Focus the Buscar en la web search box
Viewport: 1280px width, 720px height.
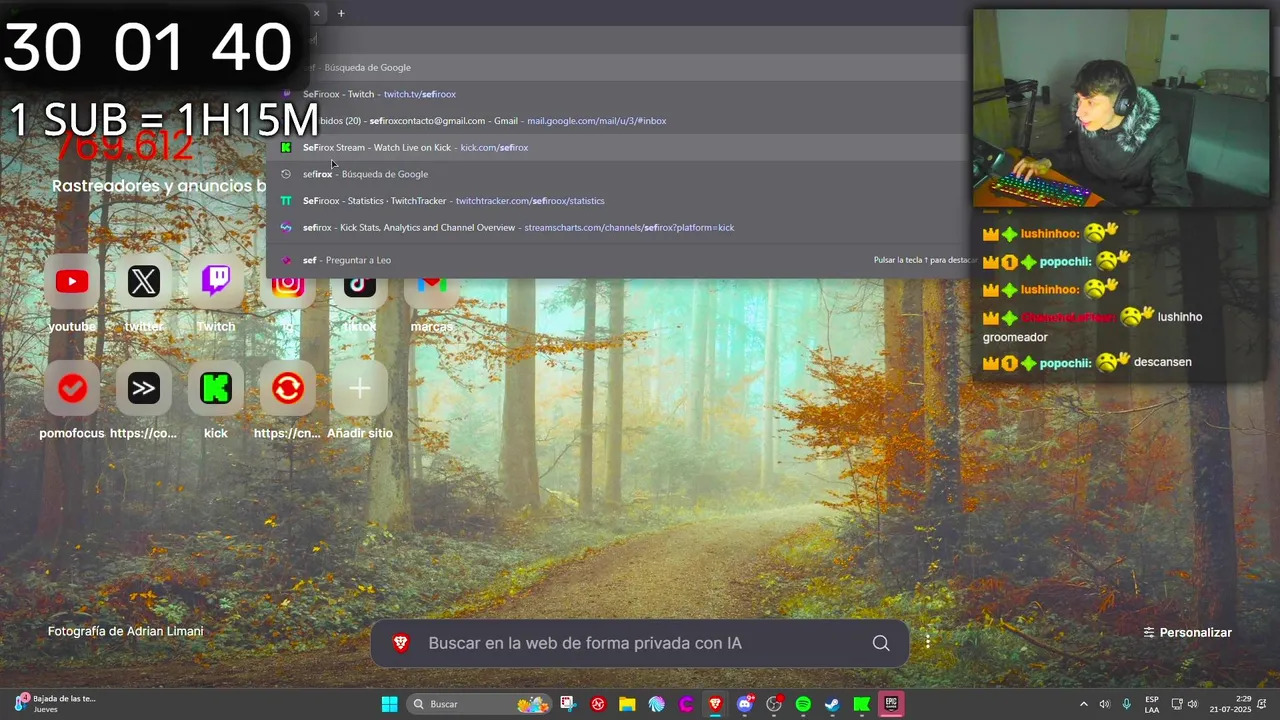[x=640, y=643]
